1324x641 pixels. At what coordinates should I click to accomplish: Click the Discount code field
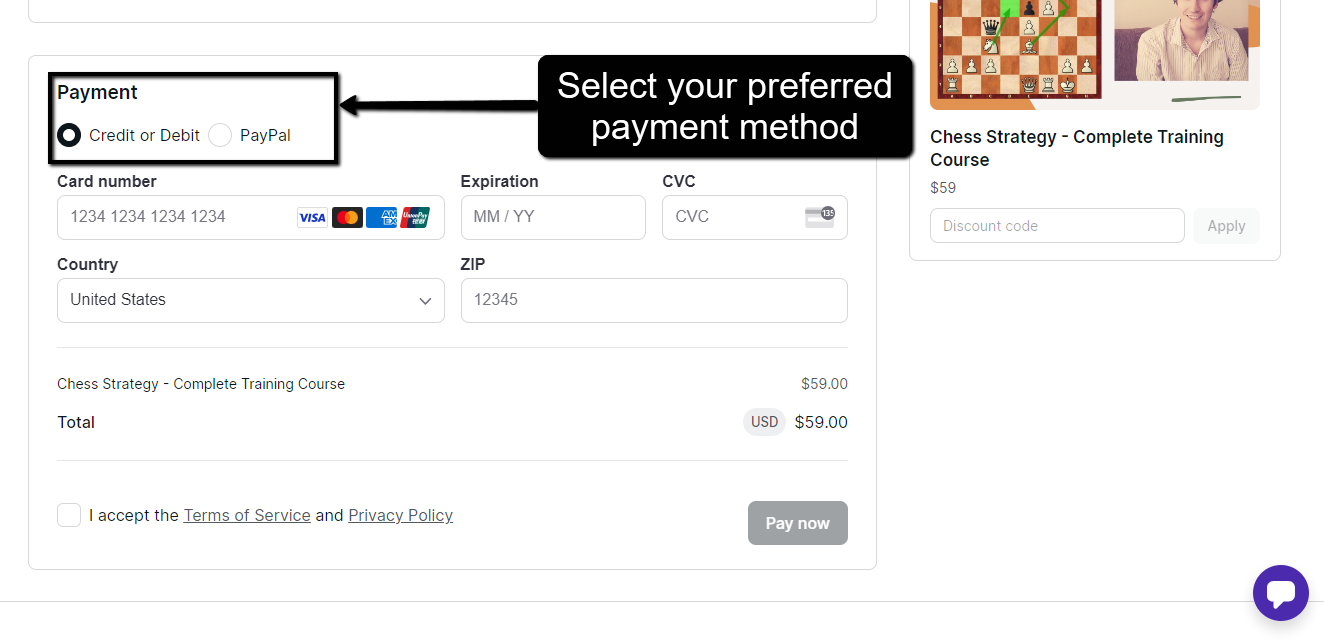1056,226
